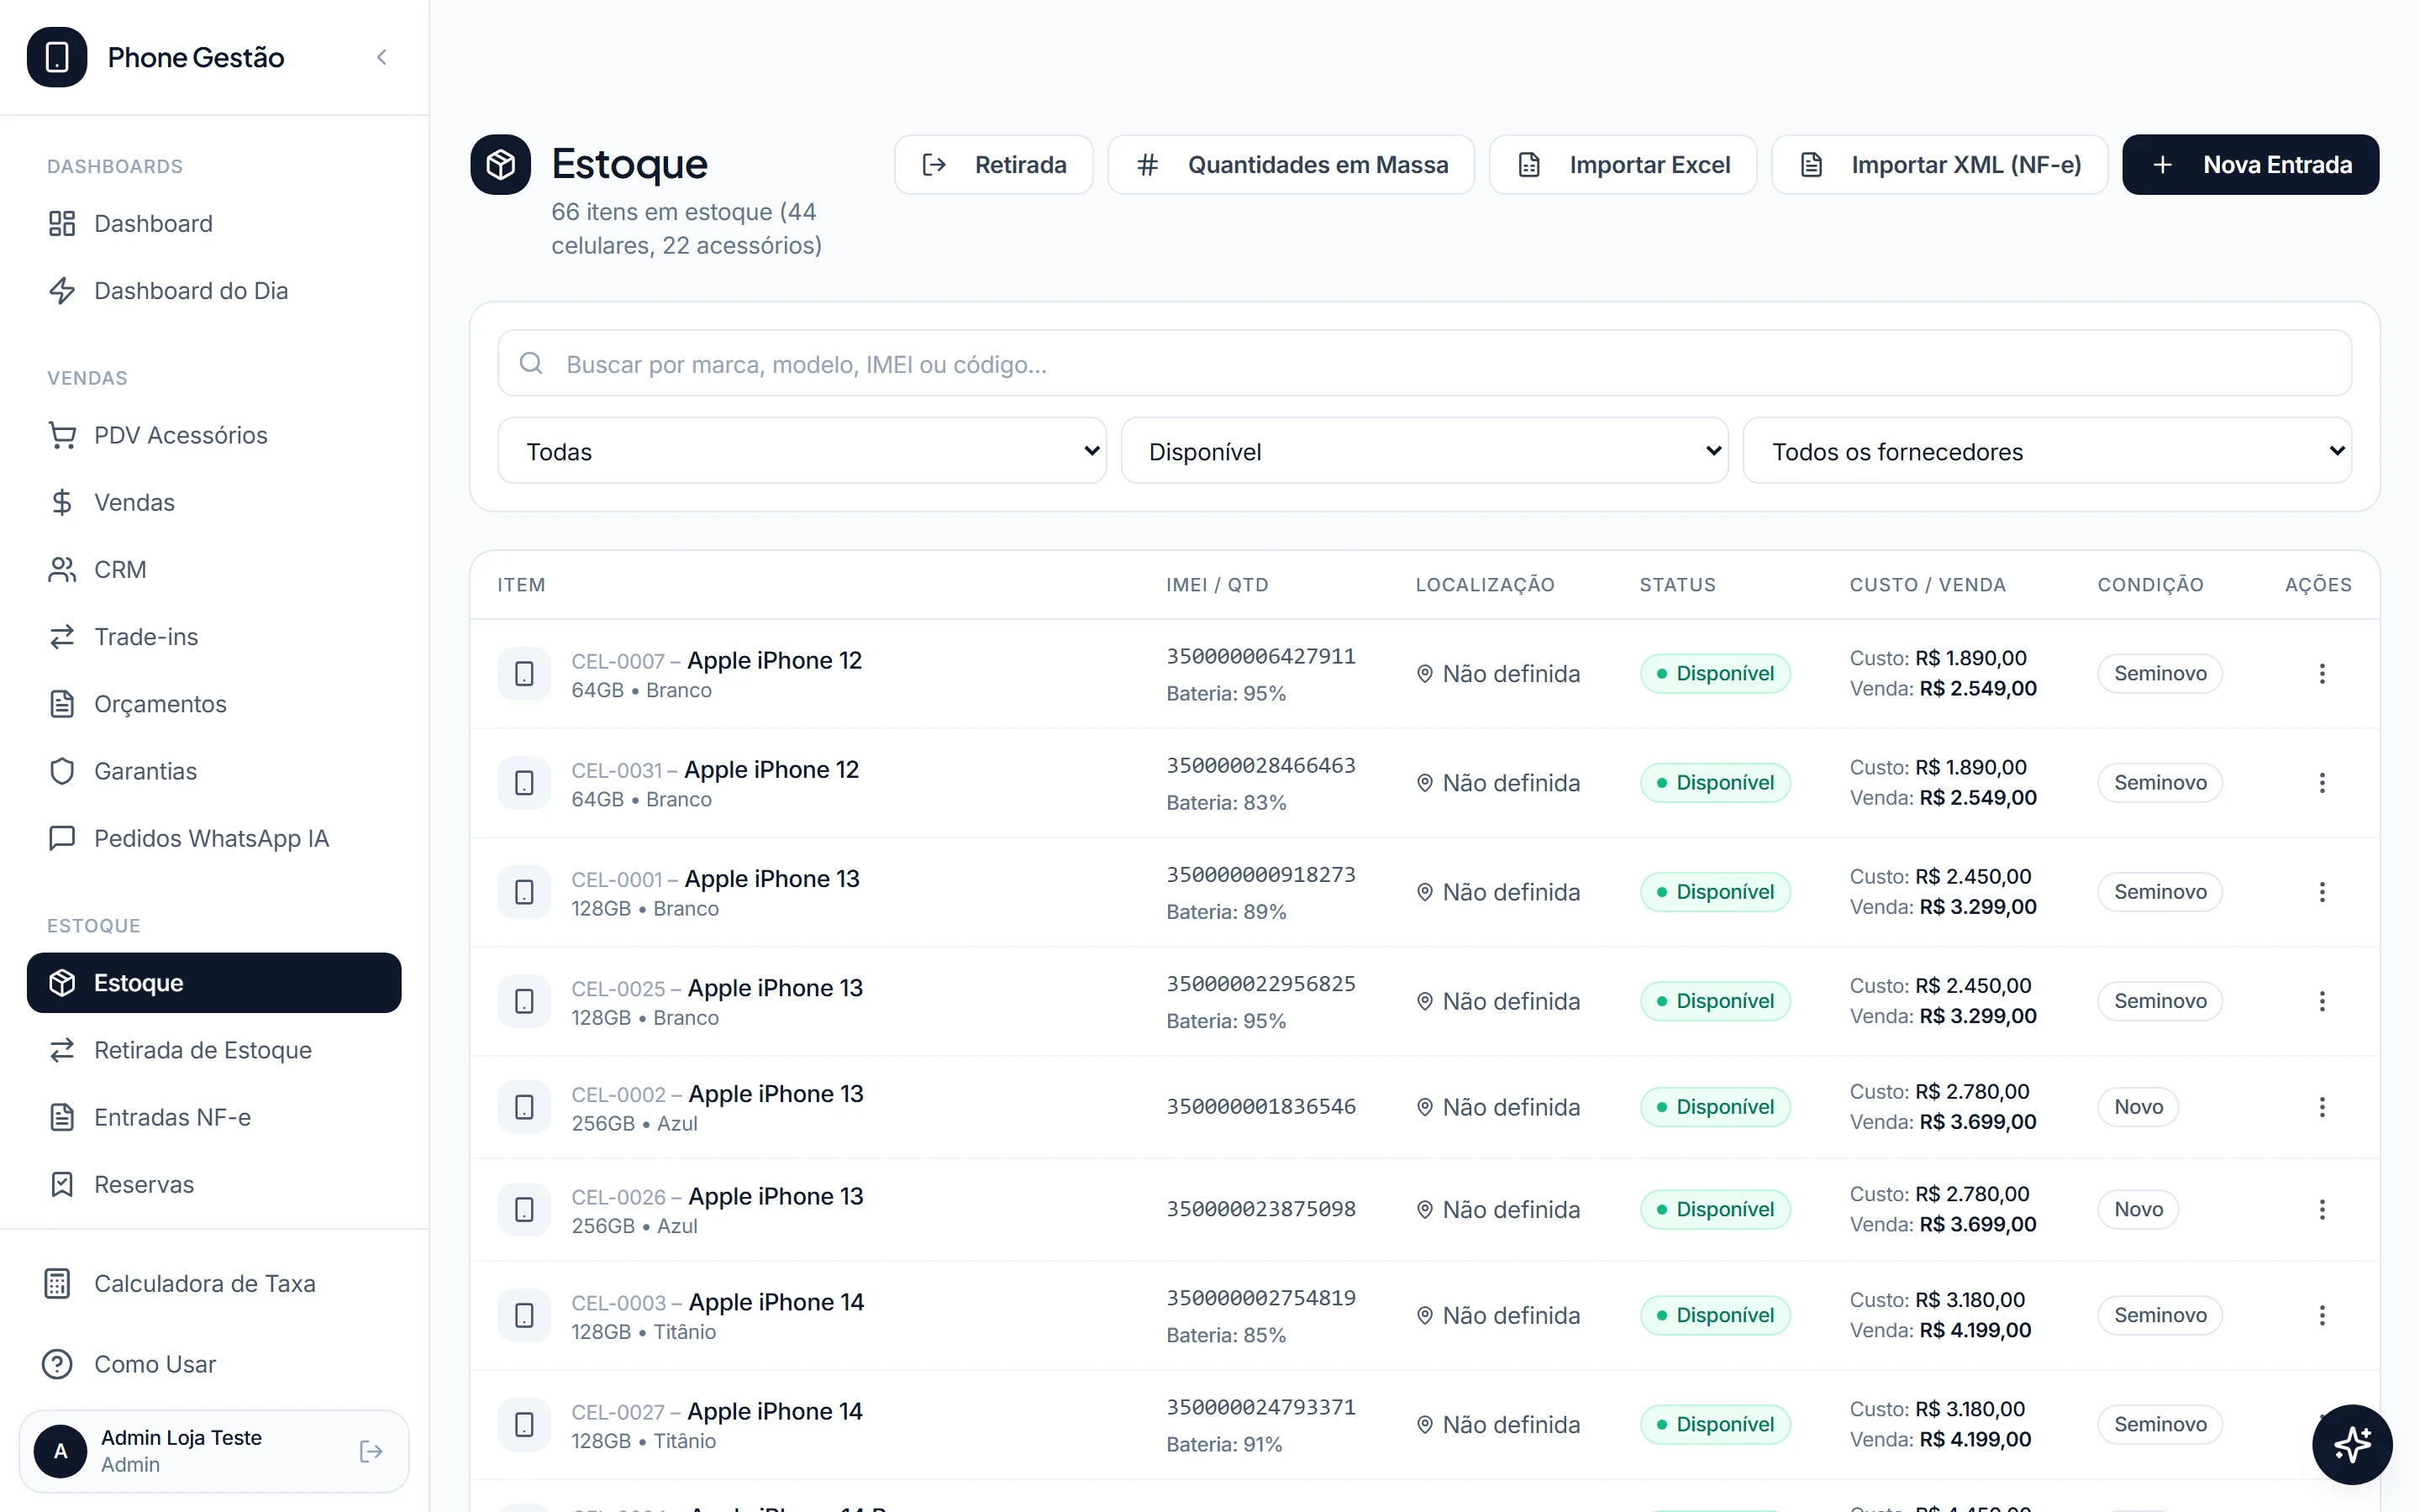Click the phone icon for CEL-0007

[x=524, y=673]
